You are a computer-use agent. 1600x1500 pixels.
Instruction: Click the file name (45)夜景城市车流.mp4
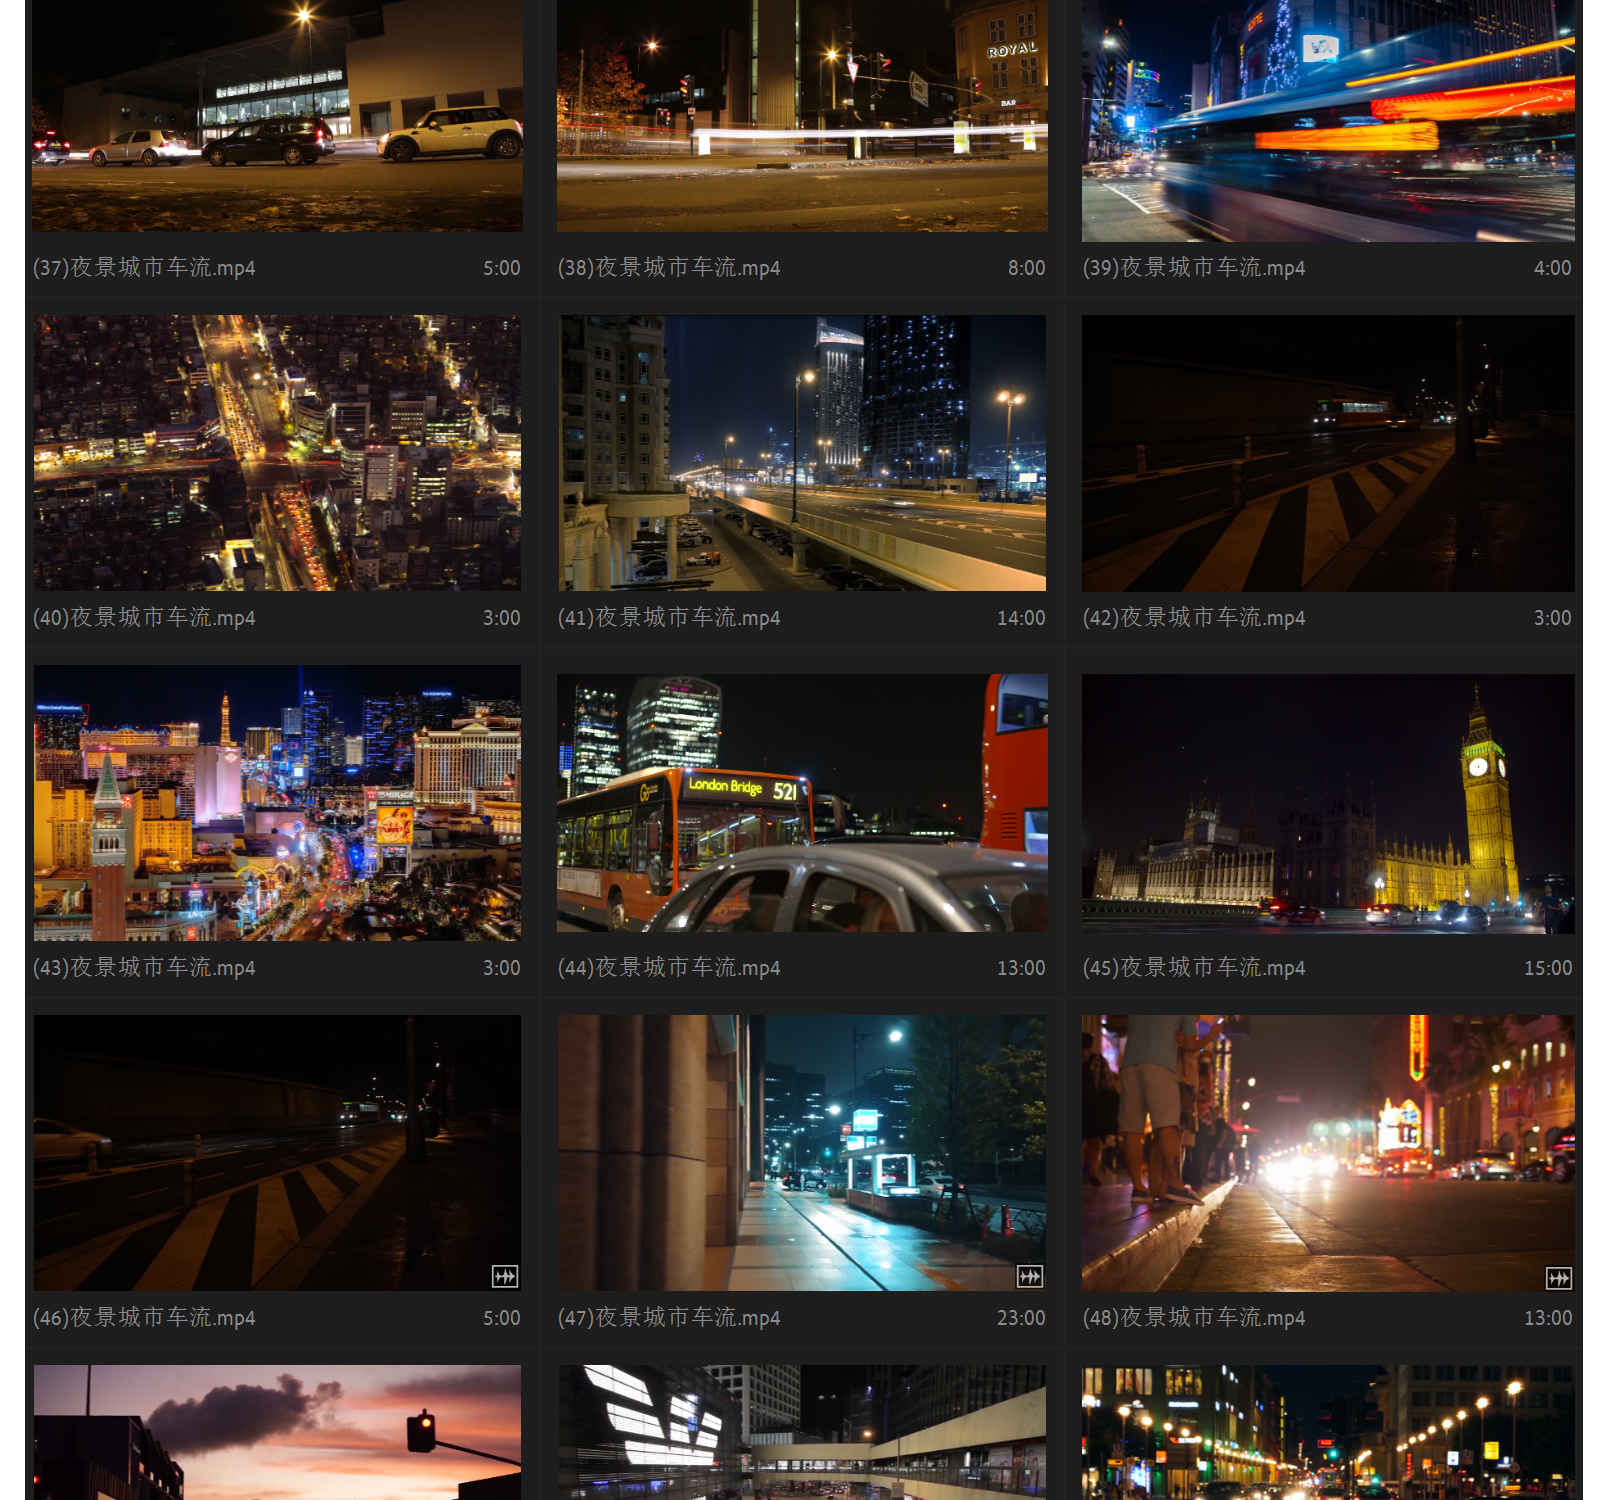coord(1194,968)
